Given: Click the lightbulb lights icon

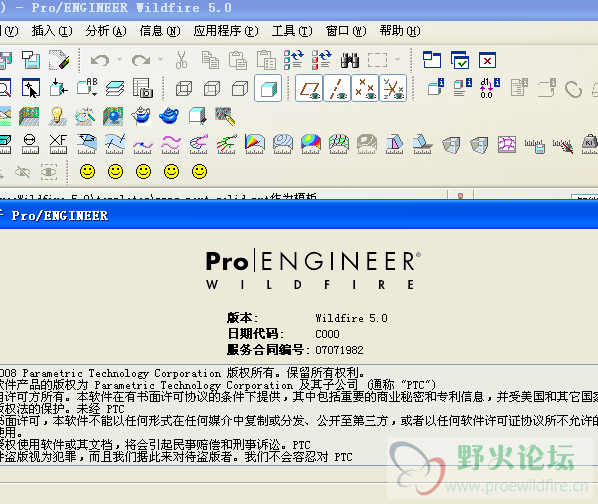Looking at the screenshot, I should pyautogui.click(x=57, y=116).
